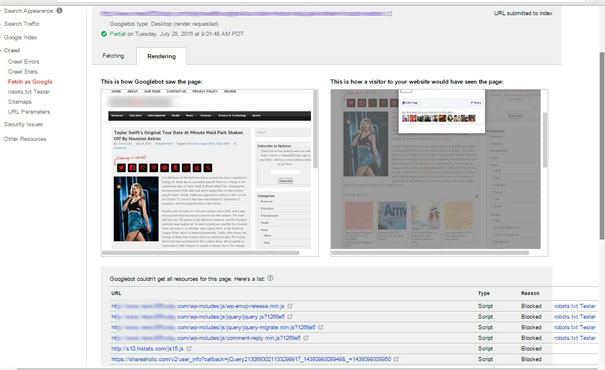Open Security Issues in sidebar
The width and height of the screenshot is (605, 370).
[23, 124]
